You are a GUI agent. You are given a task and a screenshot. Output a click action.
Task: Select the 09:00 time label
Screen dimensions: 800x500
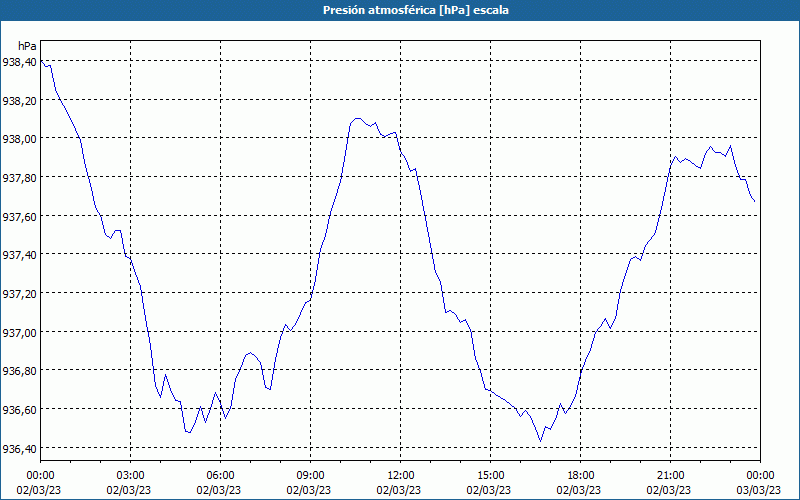click(310, 476)
